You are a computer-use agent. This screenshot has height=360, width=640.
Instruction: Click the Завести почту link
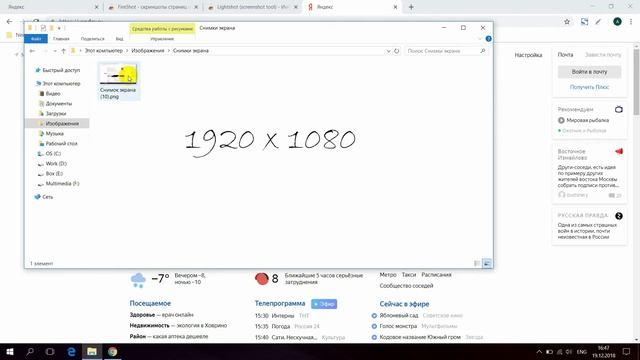[603, 55]
